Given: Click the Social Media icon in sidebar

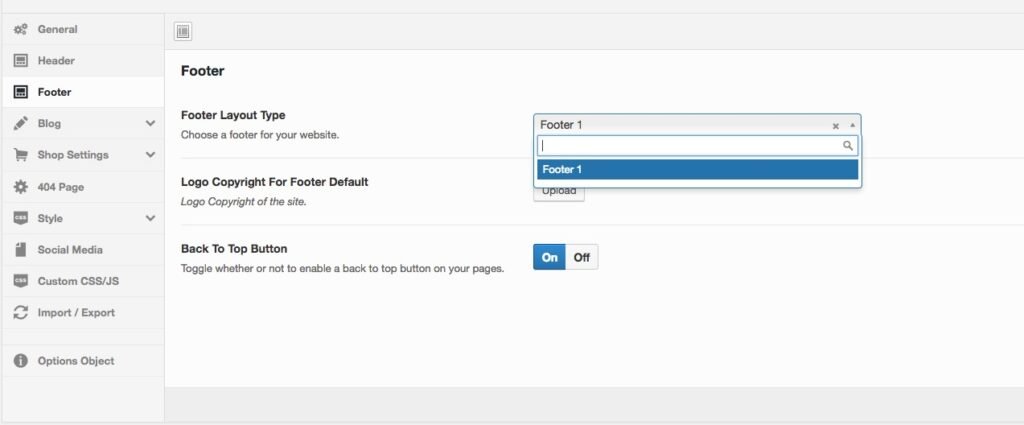Looking at the screenshot, I should (x=20, y=250).
